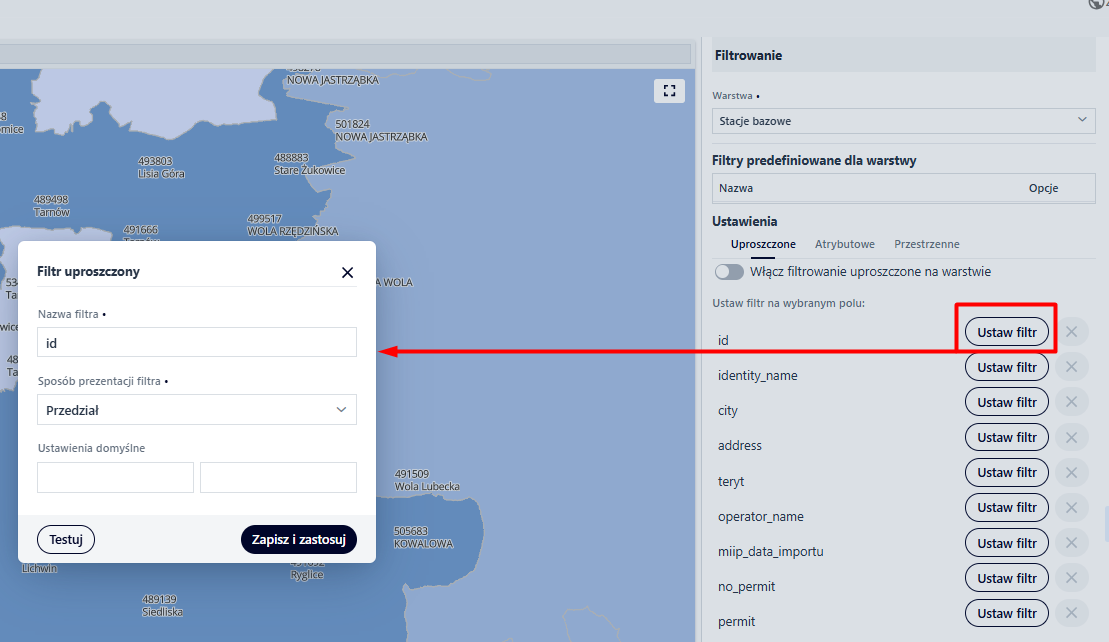Close the Filtr uproszczony dialog
The image size is (1109, 642).
click(x=347, y=272)
